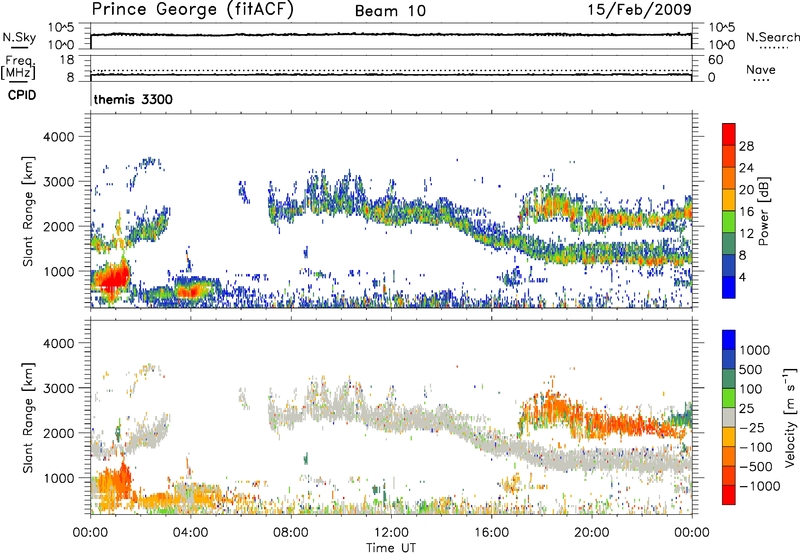Image resolution: width=800 pixels, height=554 pixels.
Task: Click the 'Freq. [MHz]' axis label
Action: pos(18,67)
